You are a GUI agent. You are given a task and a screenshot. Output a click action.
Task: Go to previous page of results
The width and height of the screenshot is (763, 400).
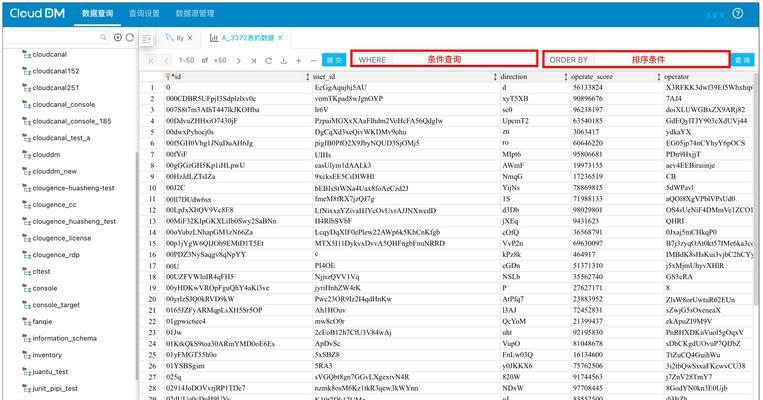tap(166, 60)
